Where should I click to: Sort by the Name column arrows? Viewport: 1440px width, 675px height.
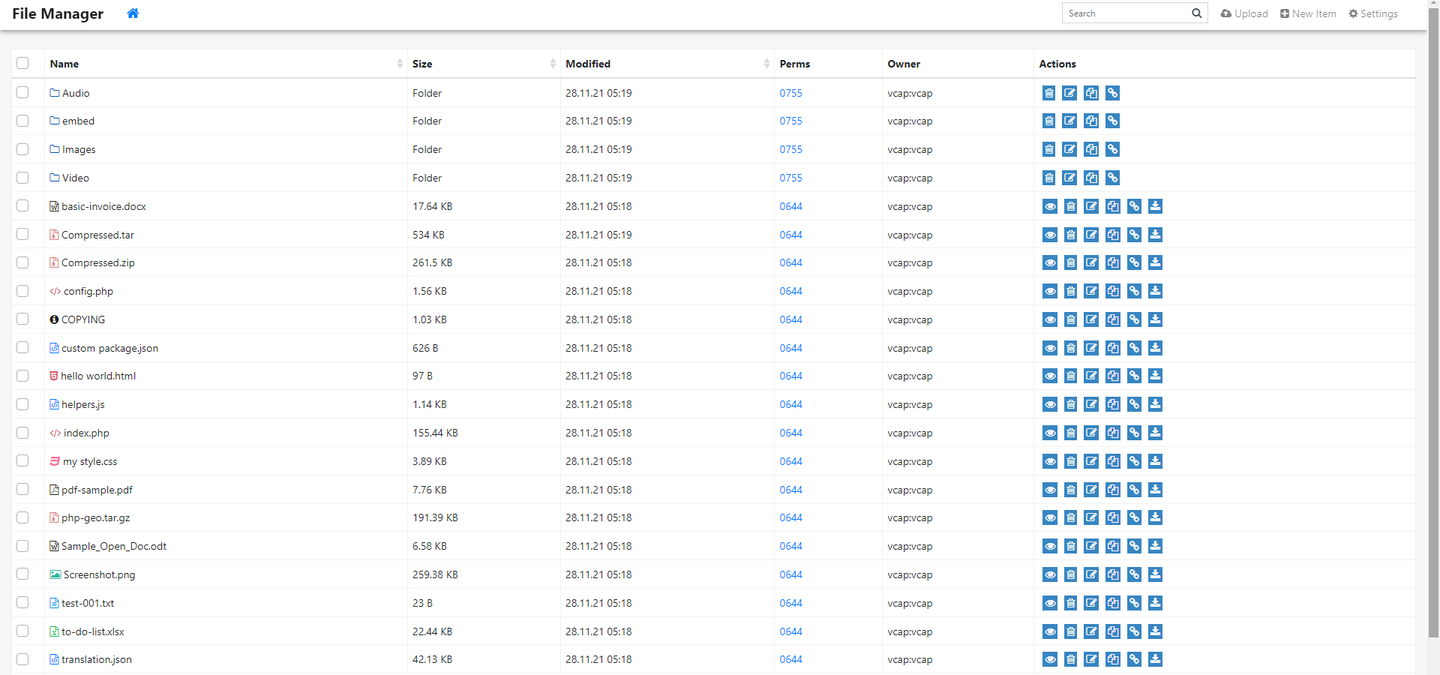[400, 64]
